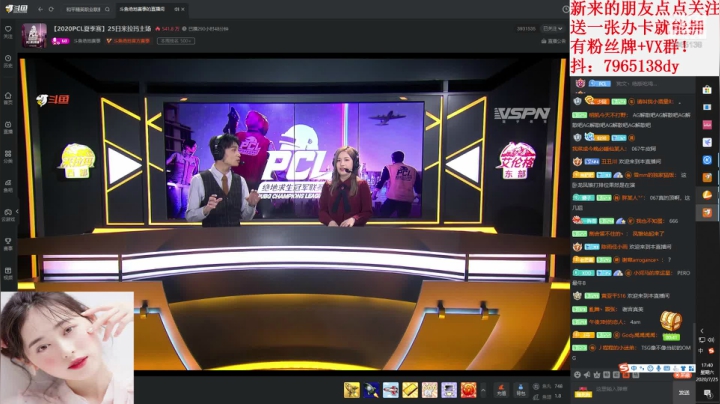
Task: Show hidden tray icons chevron
Action: [x=702, y=331]
